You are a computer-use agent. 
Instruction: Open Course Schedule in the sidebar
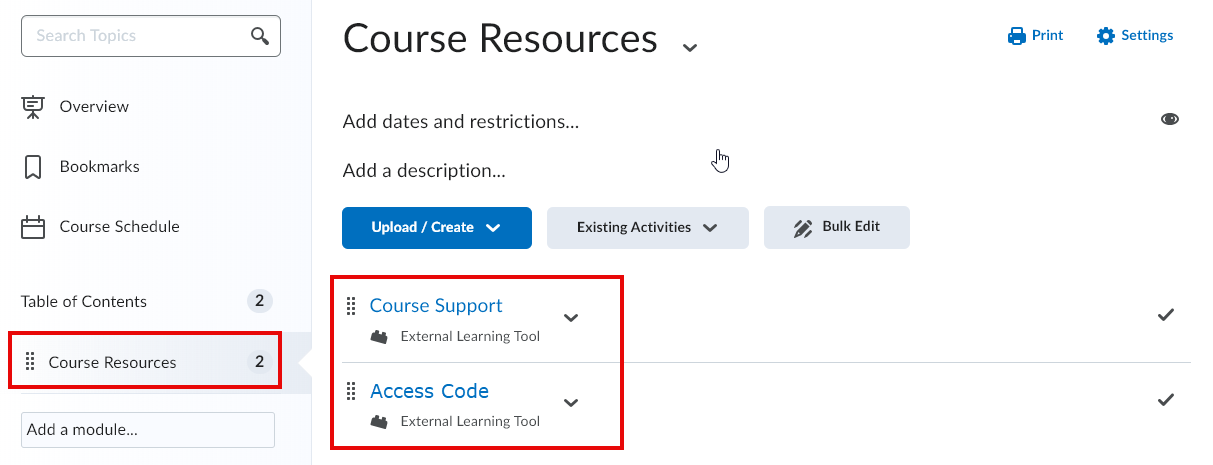tap(119, 227)
